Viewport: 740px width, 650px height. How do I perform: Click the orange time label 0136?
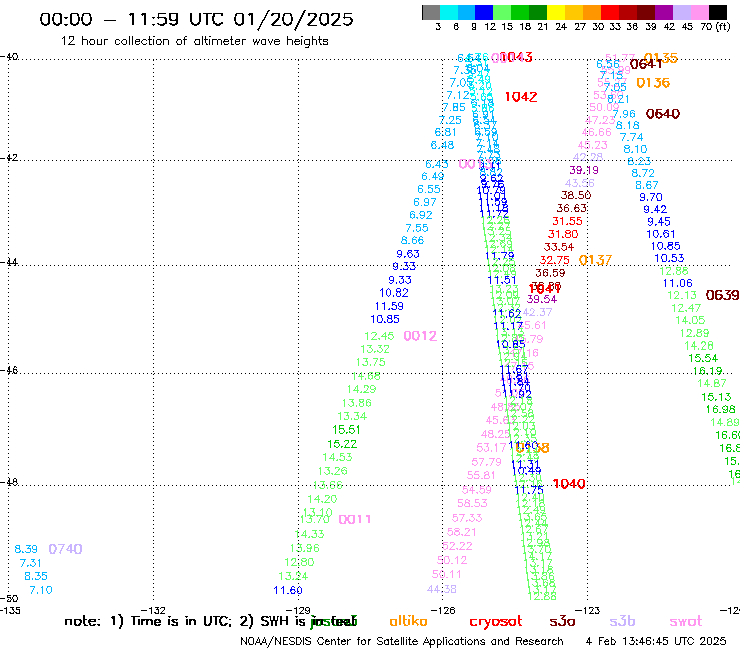[x=653, y=83]
